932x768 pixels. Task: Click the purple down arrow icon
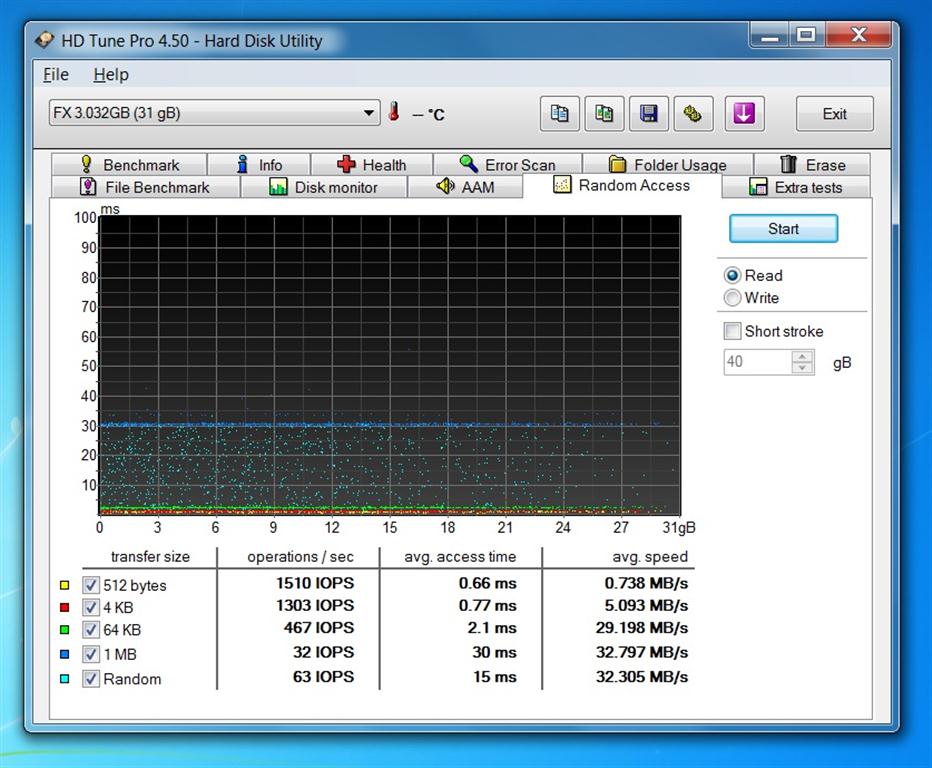click(x=742, y=114)
